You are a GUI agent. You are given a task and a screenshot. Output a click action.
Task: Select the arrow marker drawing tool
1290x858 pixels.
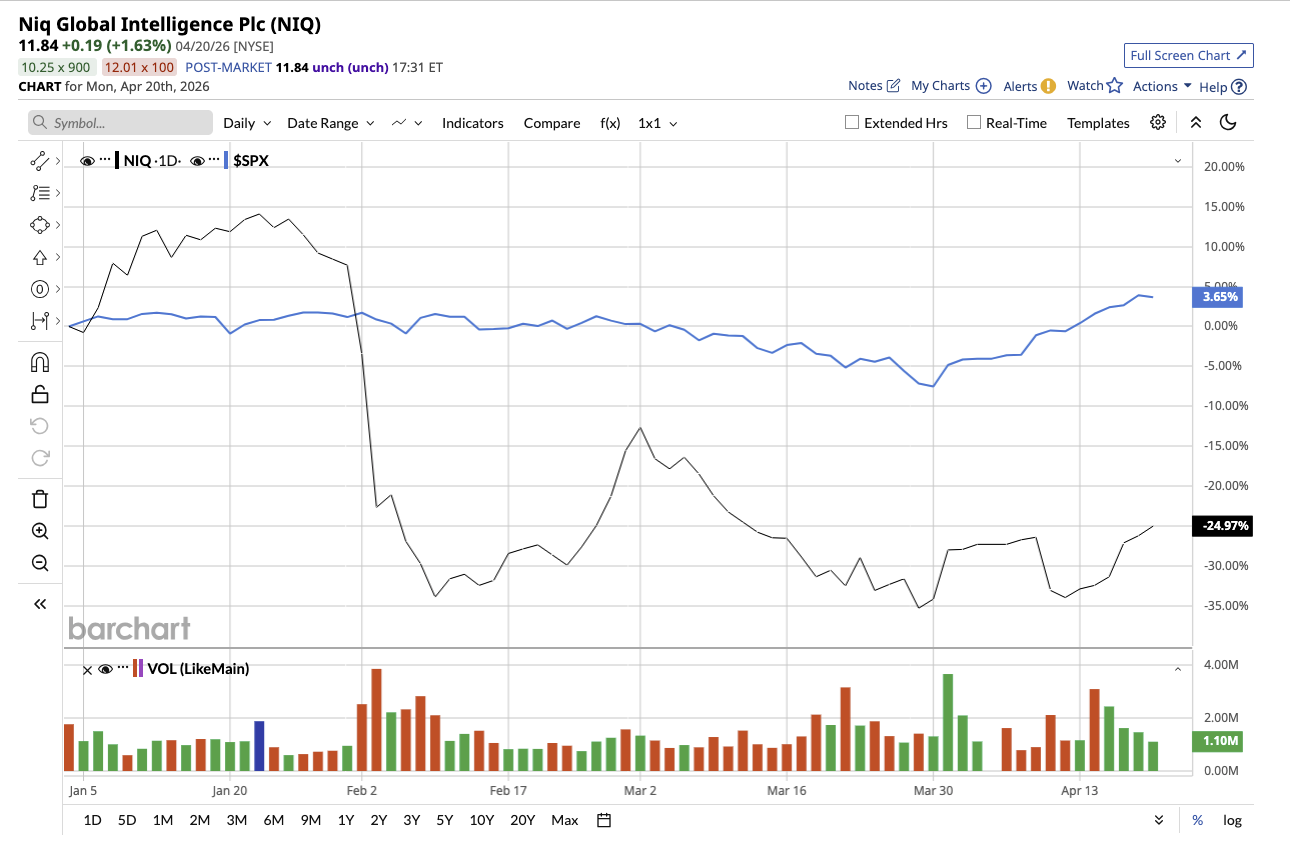(40, 256)
